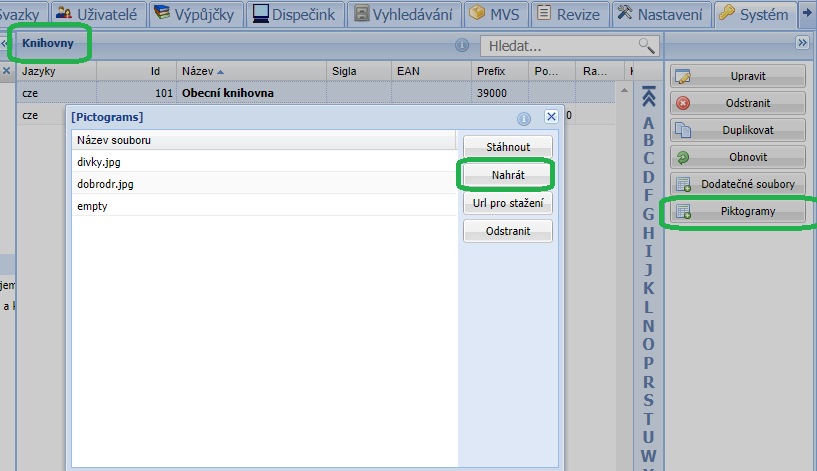
Task: Click the info icon beside the search field
Action: pos(462,46)
